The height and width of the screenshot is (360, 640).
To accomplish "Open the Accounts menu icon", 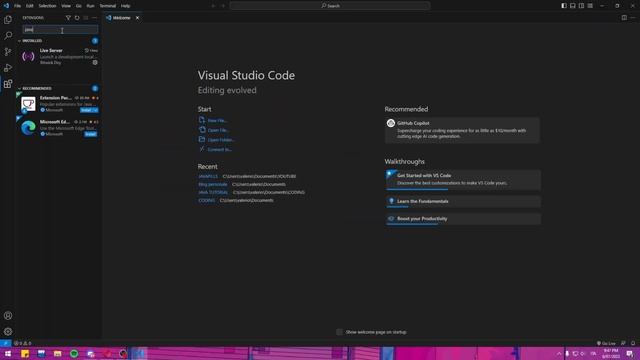I will 8,316.
